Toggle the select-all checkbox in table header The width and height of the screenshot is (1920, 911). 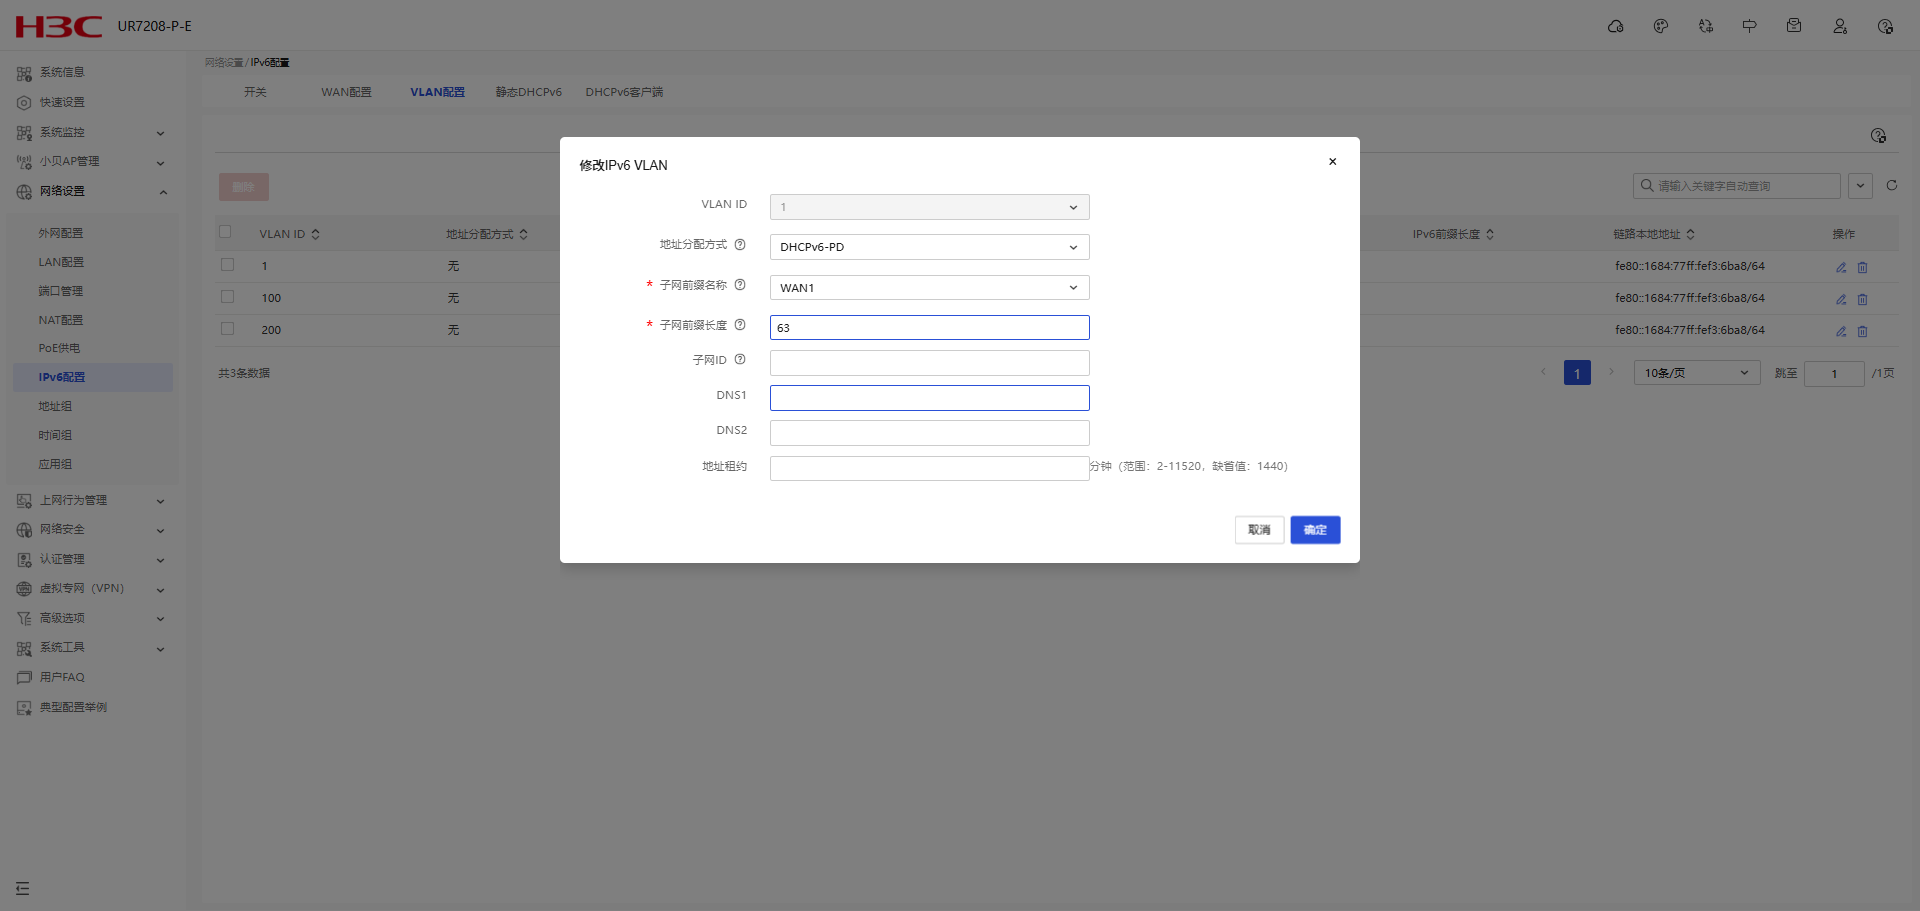pyautogui.click(x=225, y=232)
